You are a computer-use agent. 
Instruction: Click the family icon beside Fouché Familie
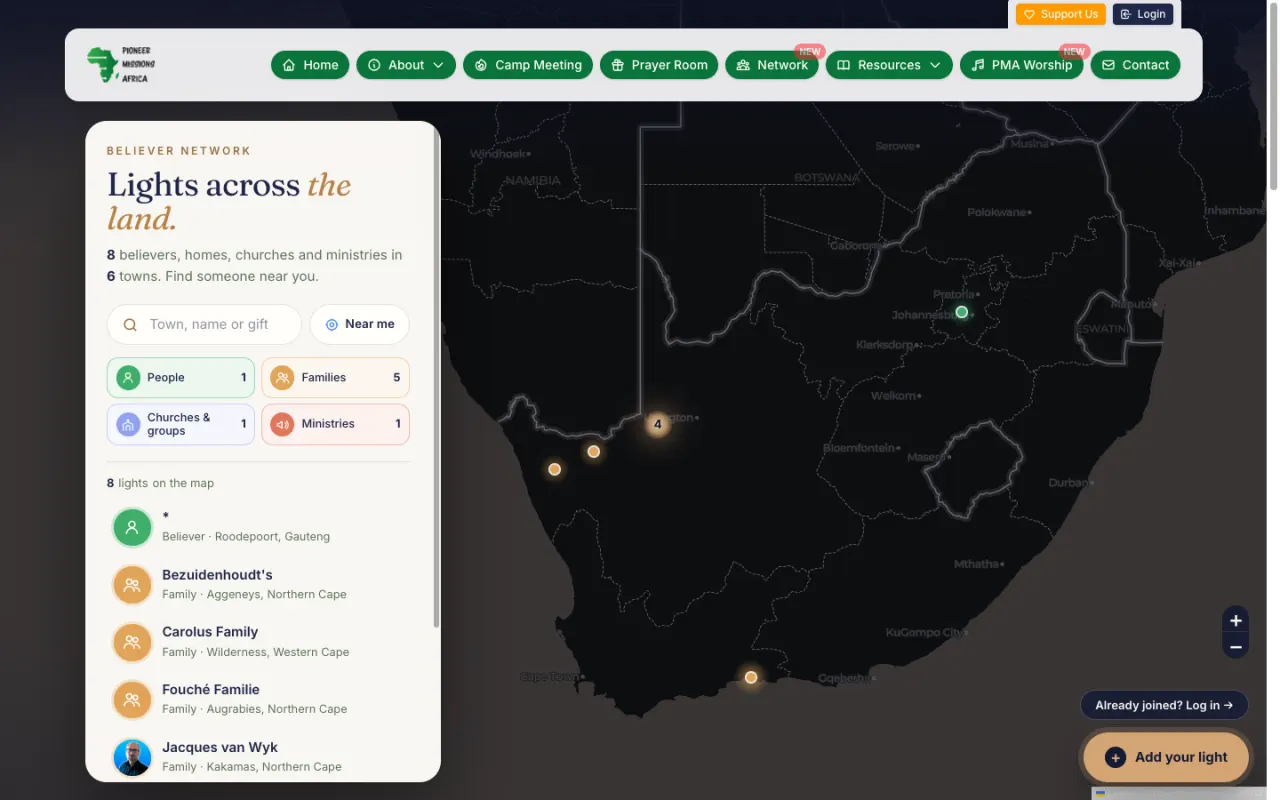pyautogui.click(x=132, y=700)
